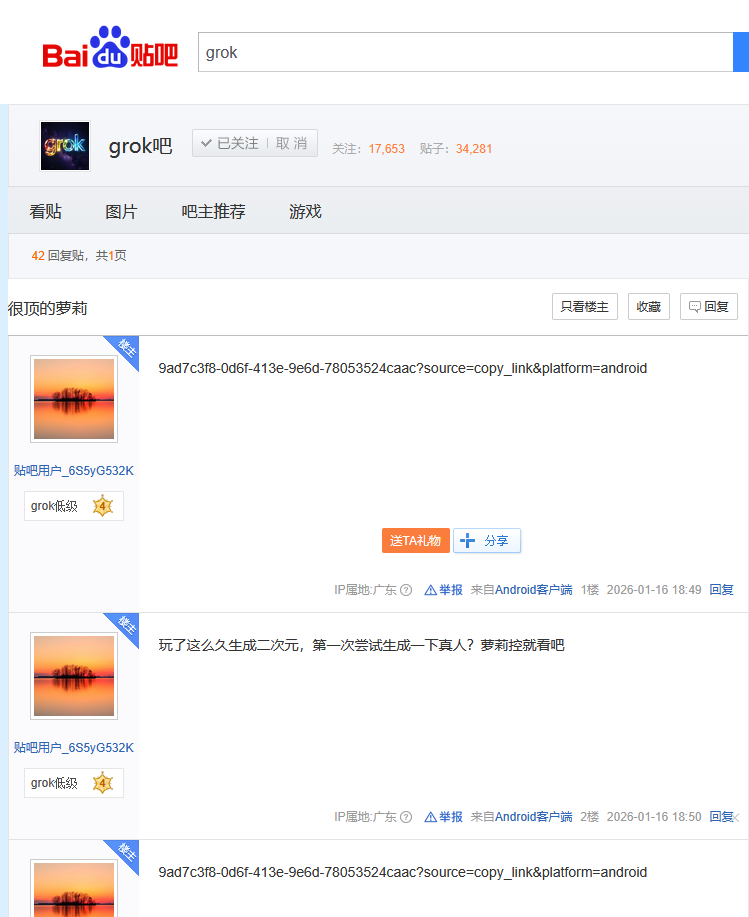
Task: Click the grok低级 title on floor 2
Action: (x=54, y=783)
